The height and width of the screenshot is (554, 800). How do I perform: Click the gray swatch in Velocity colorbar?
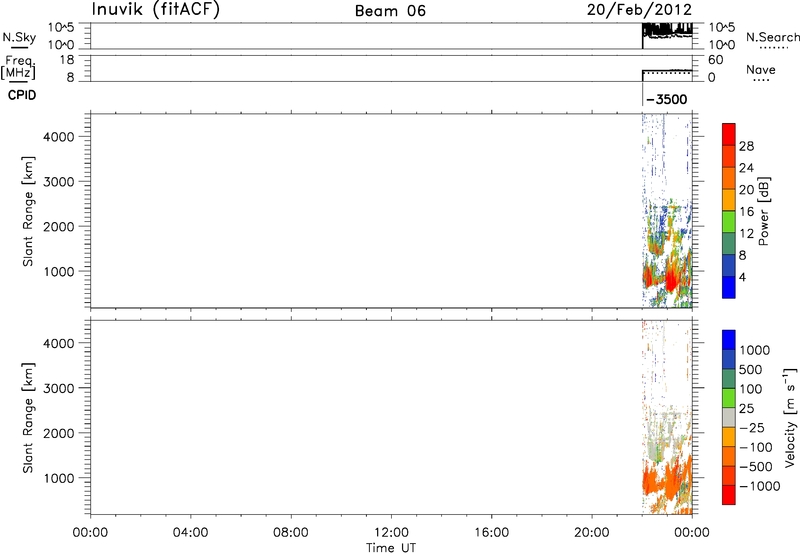click(729, 417)
